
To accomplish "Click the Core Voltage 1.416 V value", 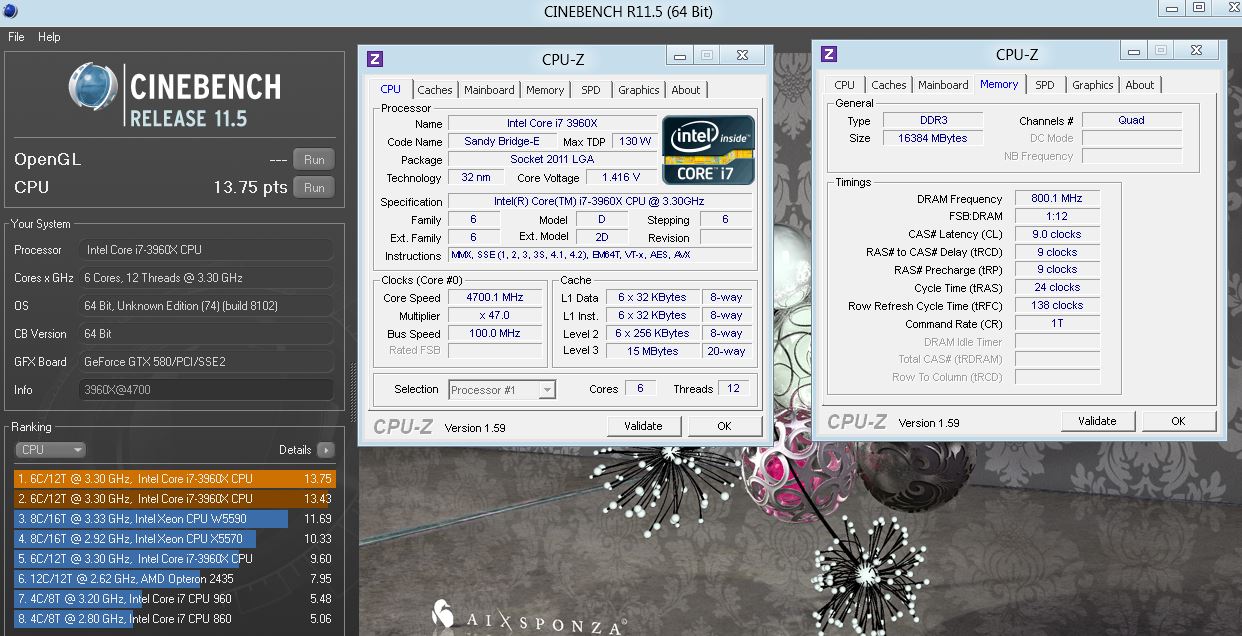I will (x=621, y=178).
